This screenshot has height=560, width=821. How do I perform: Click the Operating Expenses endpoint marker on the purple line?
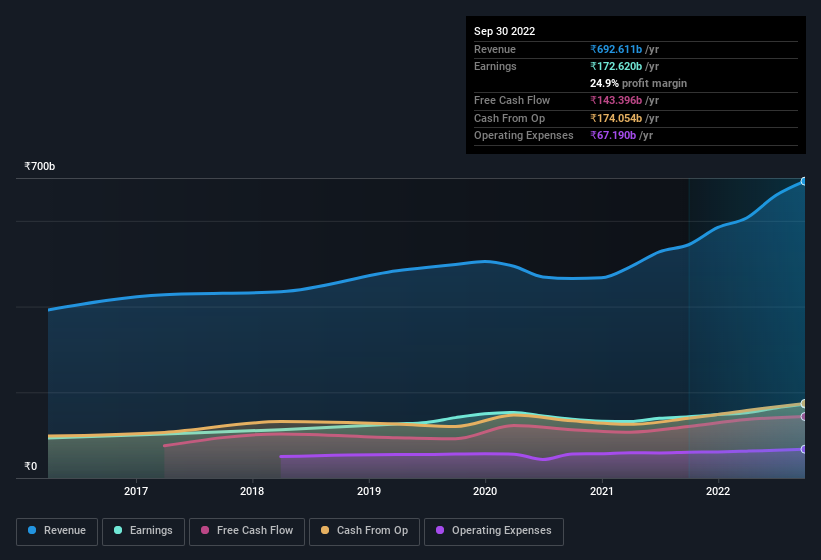pos(804,449)
